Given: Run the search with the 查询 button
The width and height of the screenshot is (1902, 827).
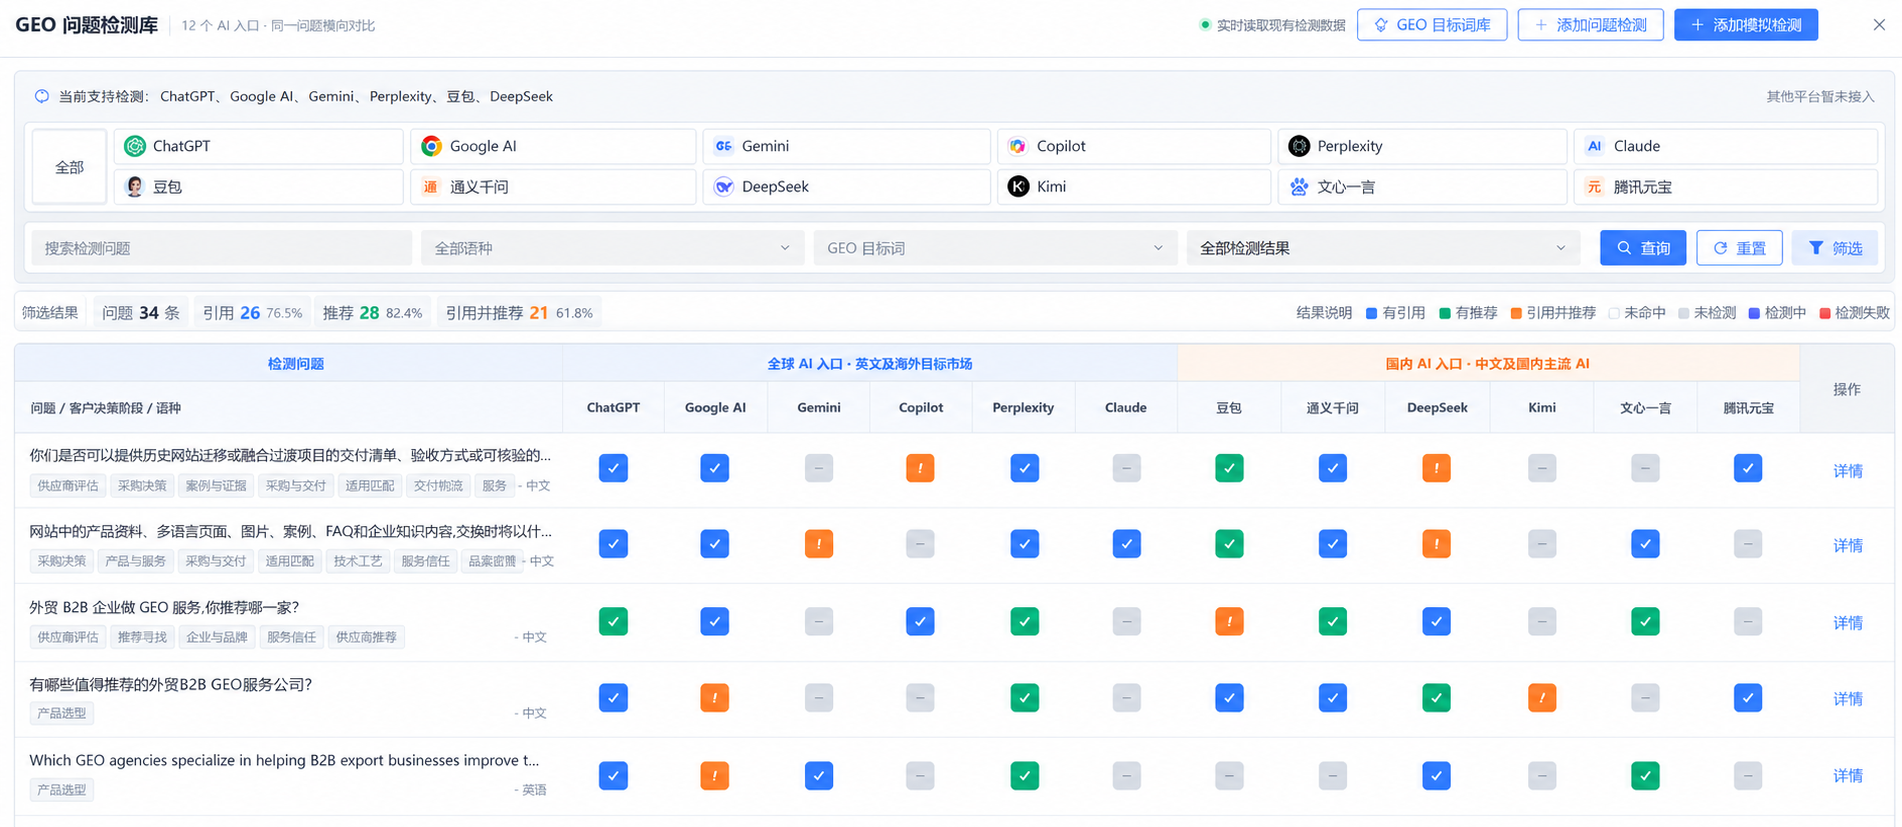Looking at the screenshot, I should (x=1643, y=248).
